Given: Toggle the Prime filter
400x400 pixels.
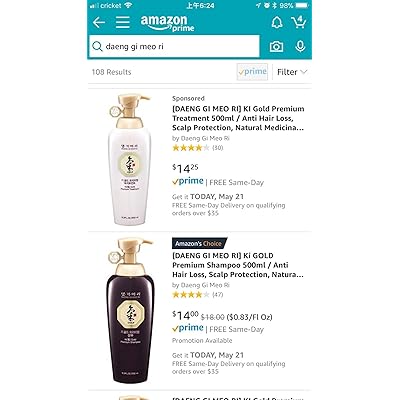Looking at the screenshot, I should [252, 72].
